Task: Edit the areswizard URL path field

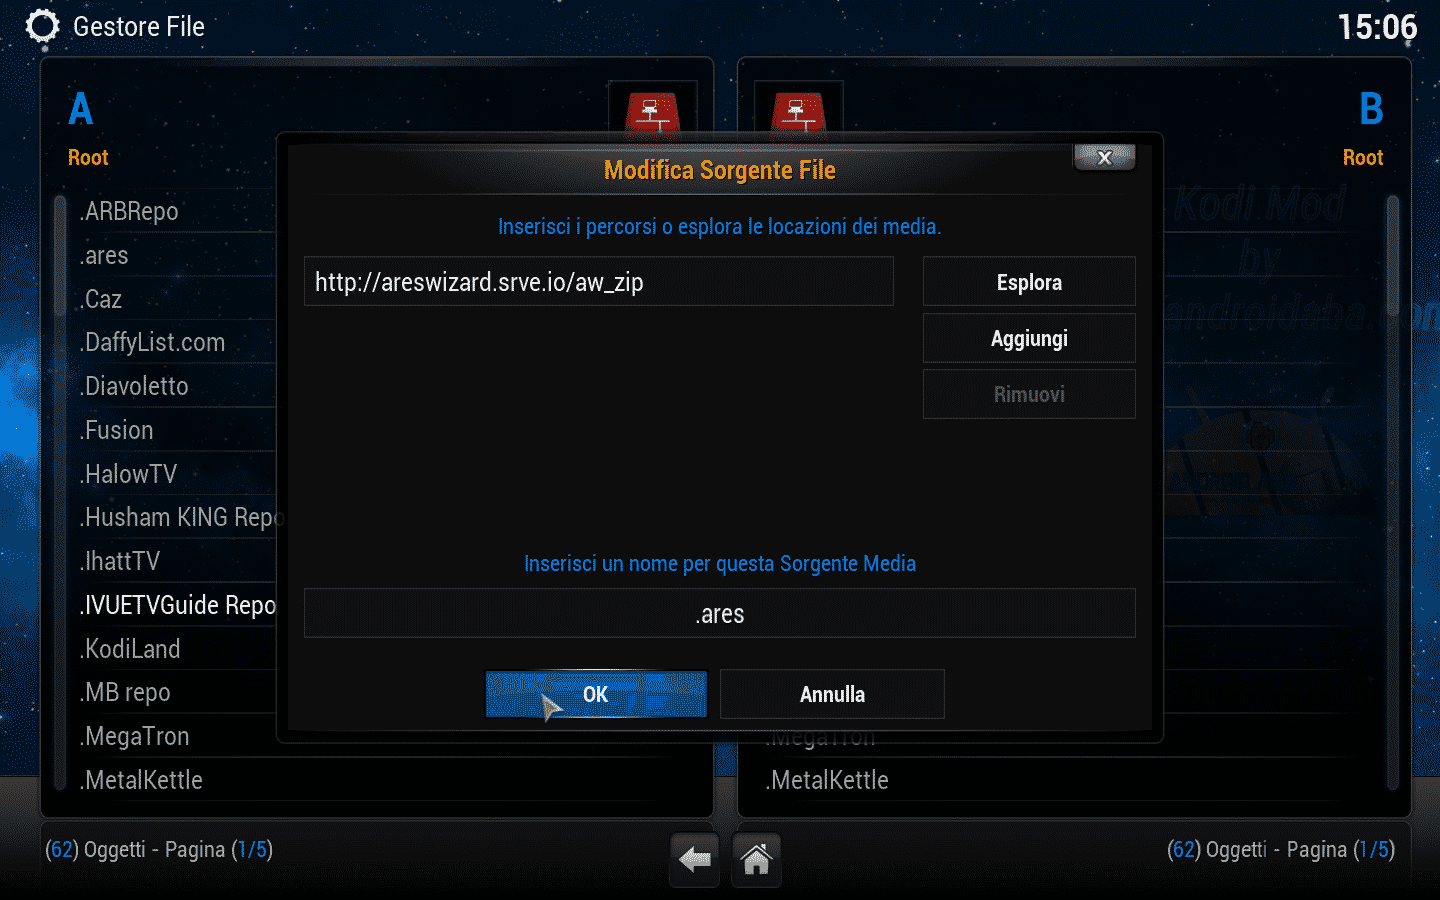Action: click(x=599, y=282)
